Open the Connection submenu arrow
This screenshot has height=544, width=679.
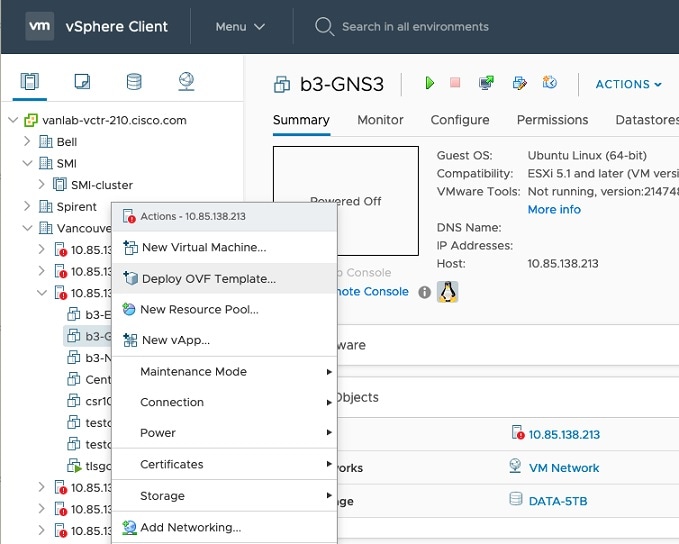(329, 402)
